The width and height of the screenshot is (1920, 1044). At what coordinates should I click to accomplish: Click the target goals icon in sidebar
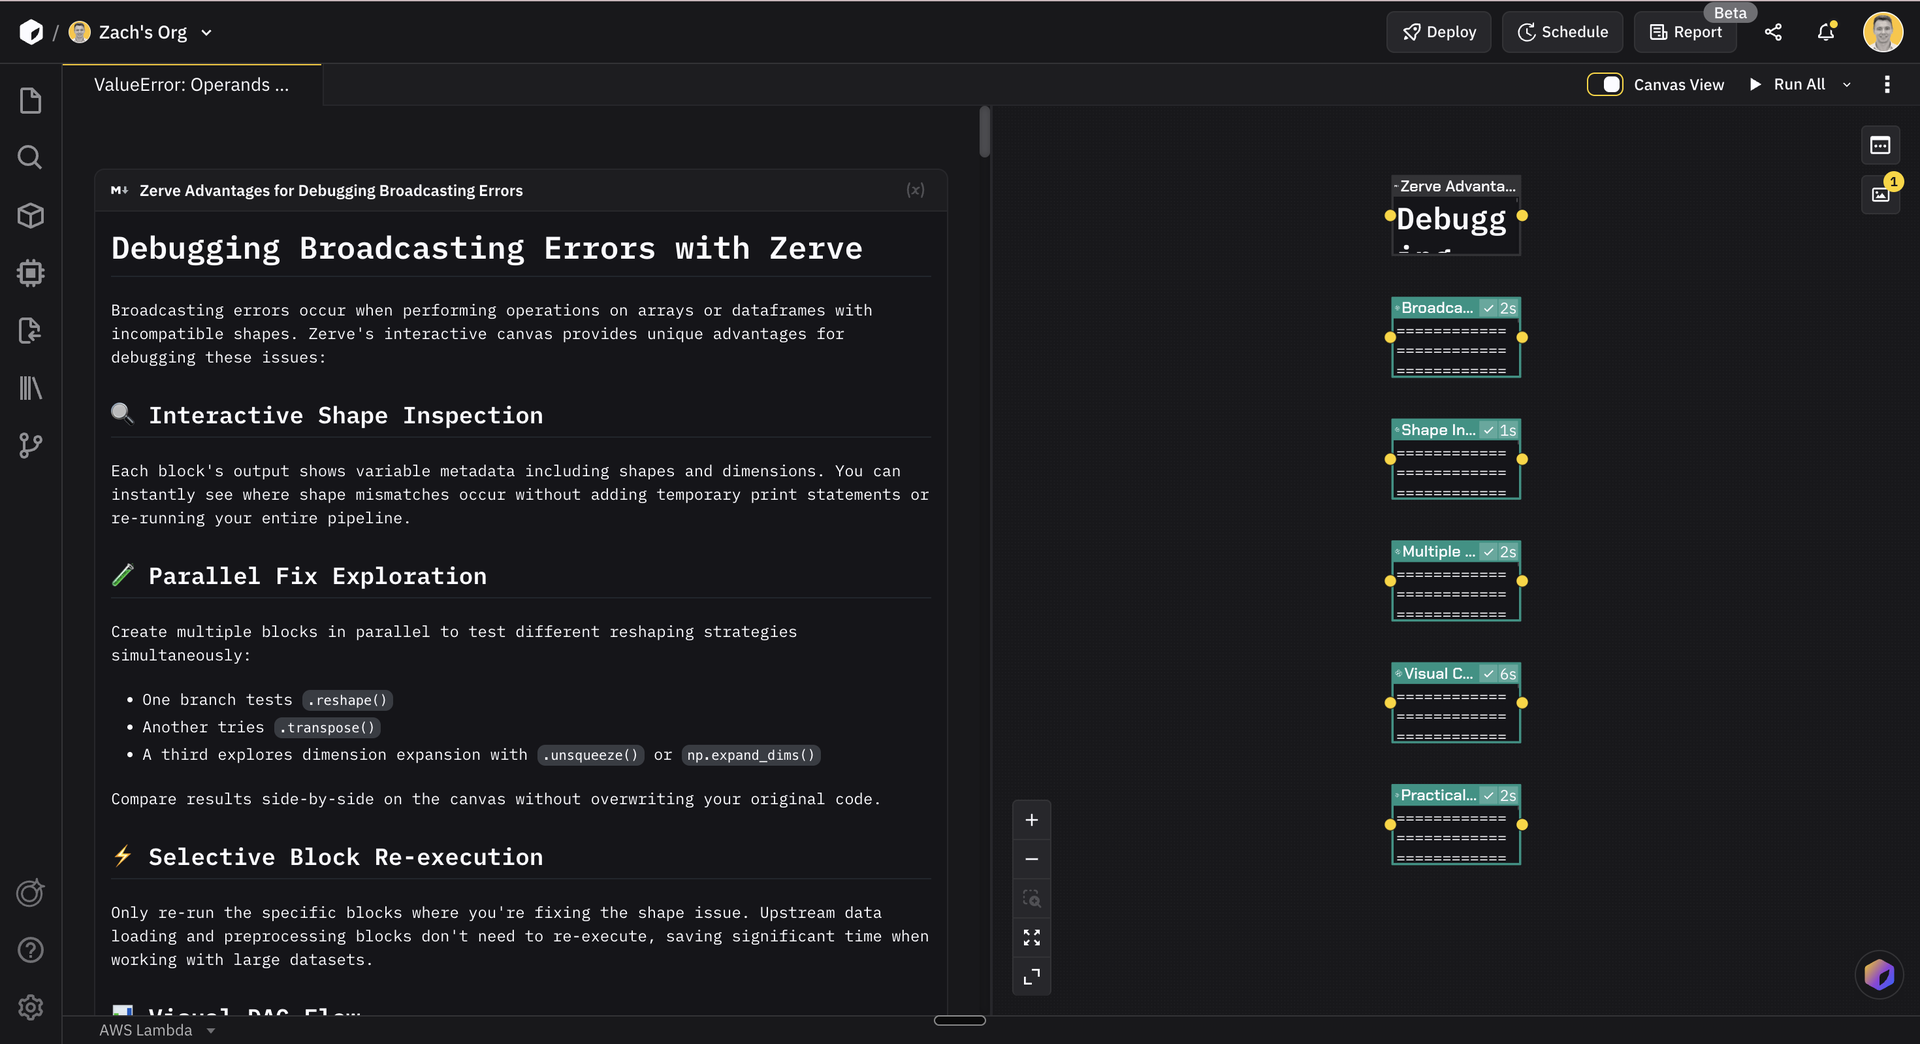tap(31, 893)
